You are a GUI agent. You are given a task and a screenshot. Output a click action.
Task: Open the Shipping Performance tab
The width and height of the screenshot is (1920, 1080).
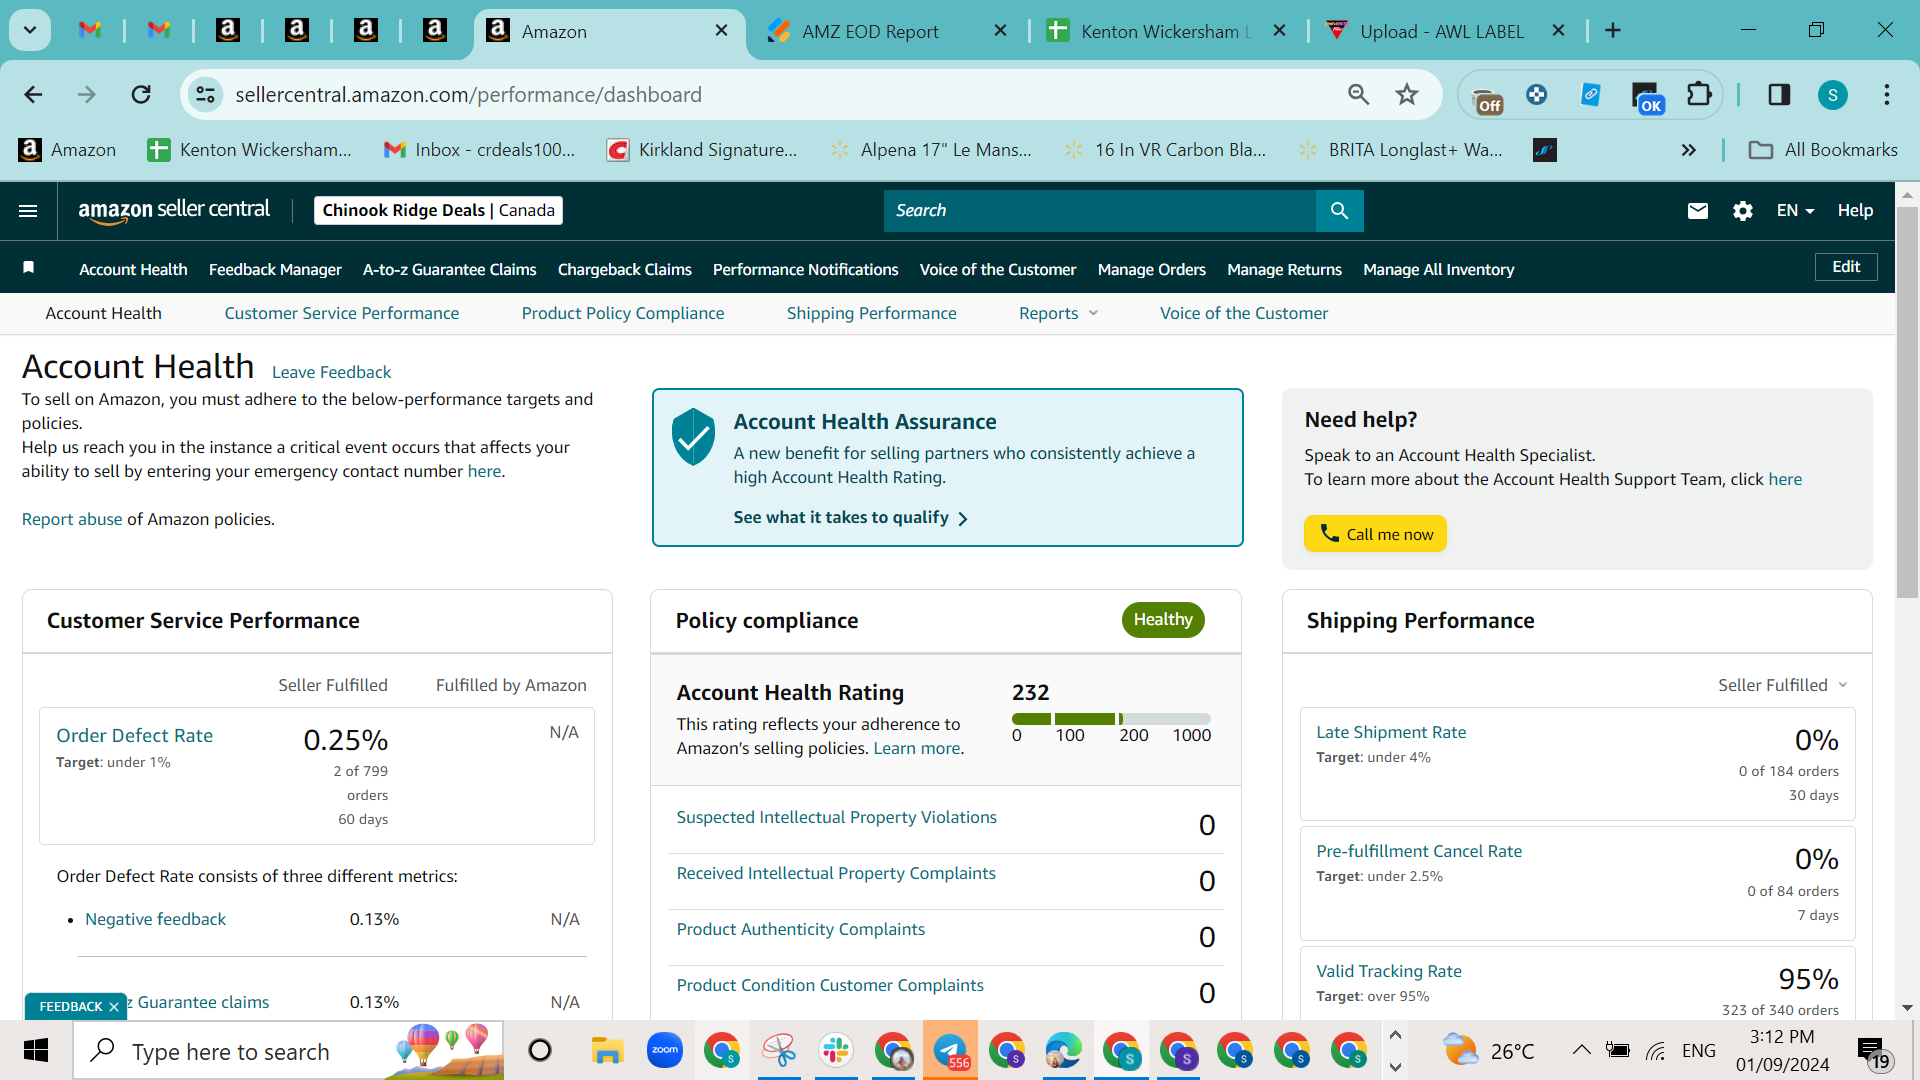872,313
